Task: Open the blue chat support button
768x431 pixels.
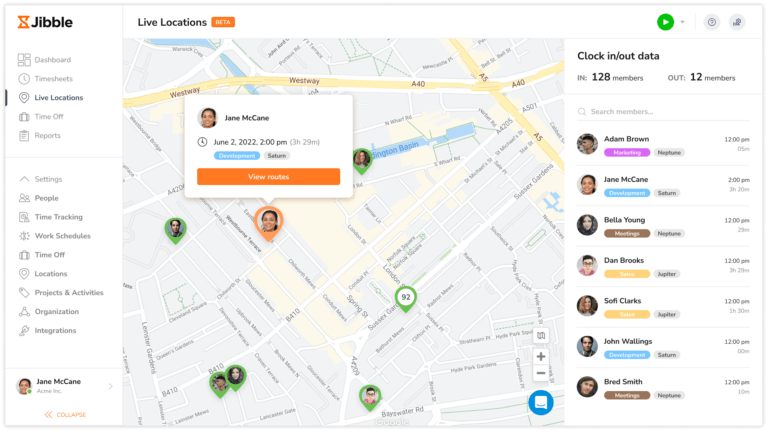Action: click(541, 403)
